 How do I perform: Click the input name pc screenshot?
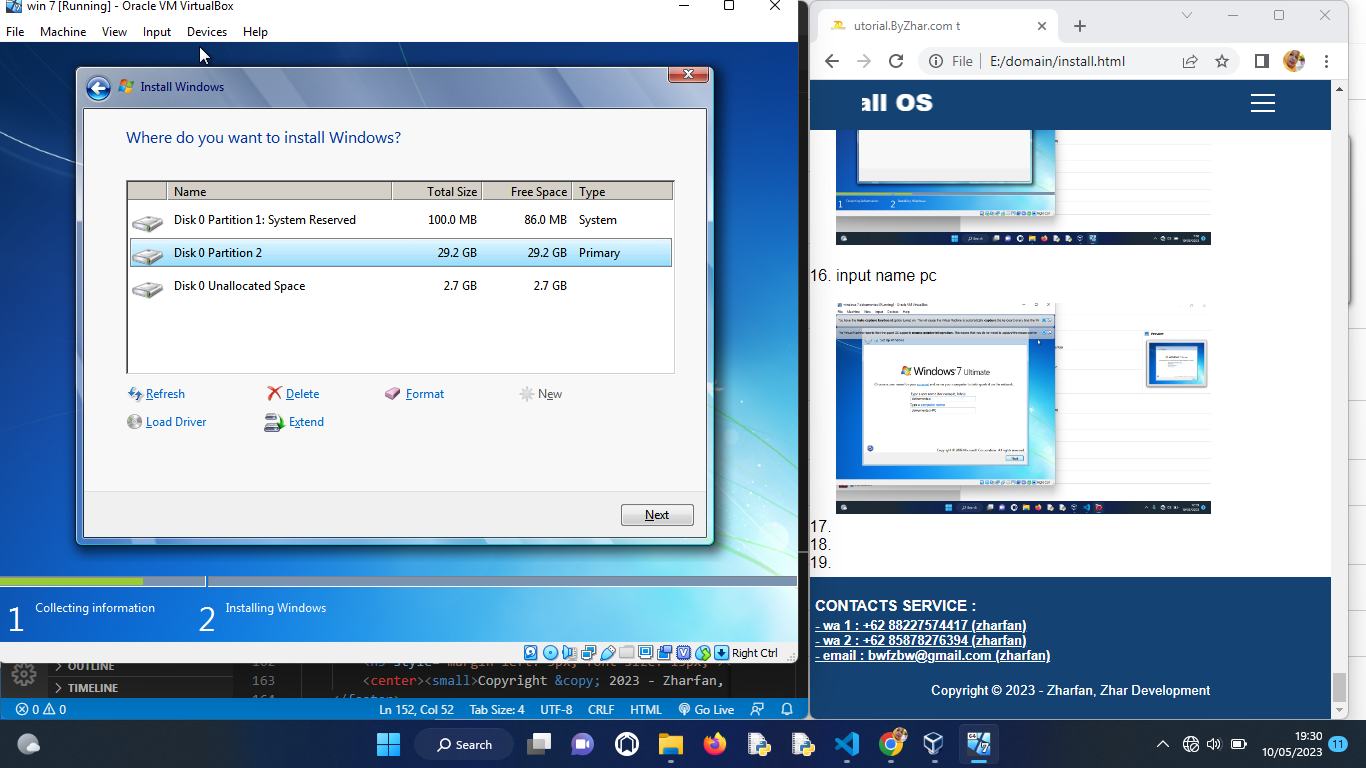pyautogui.click(x=1023, y=408)
